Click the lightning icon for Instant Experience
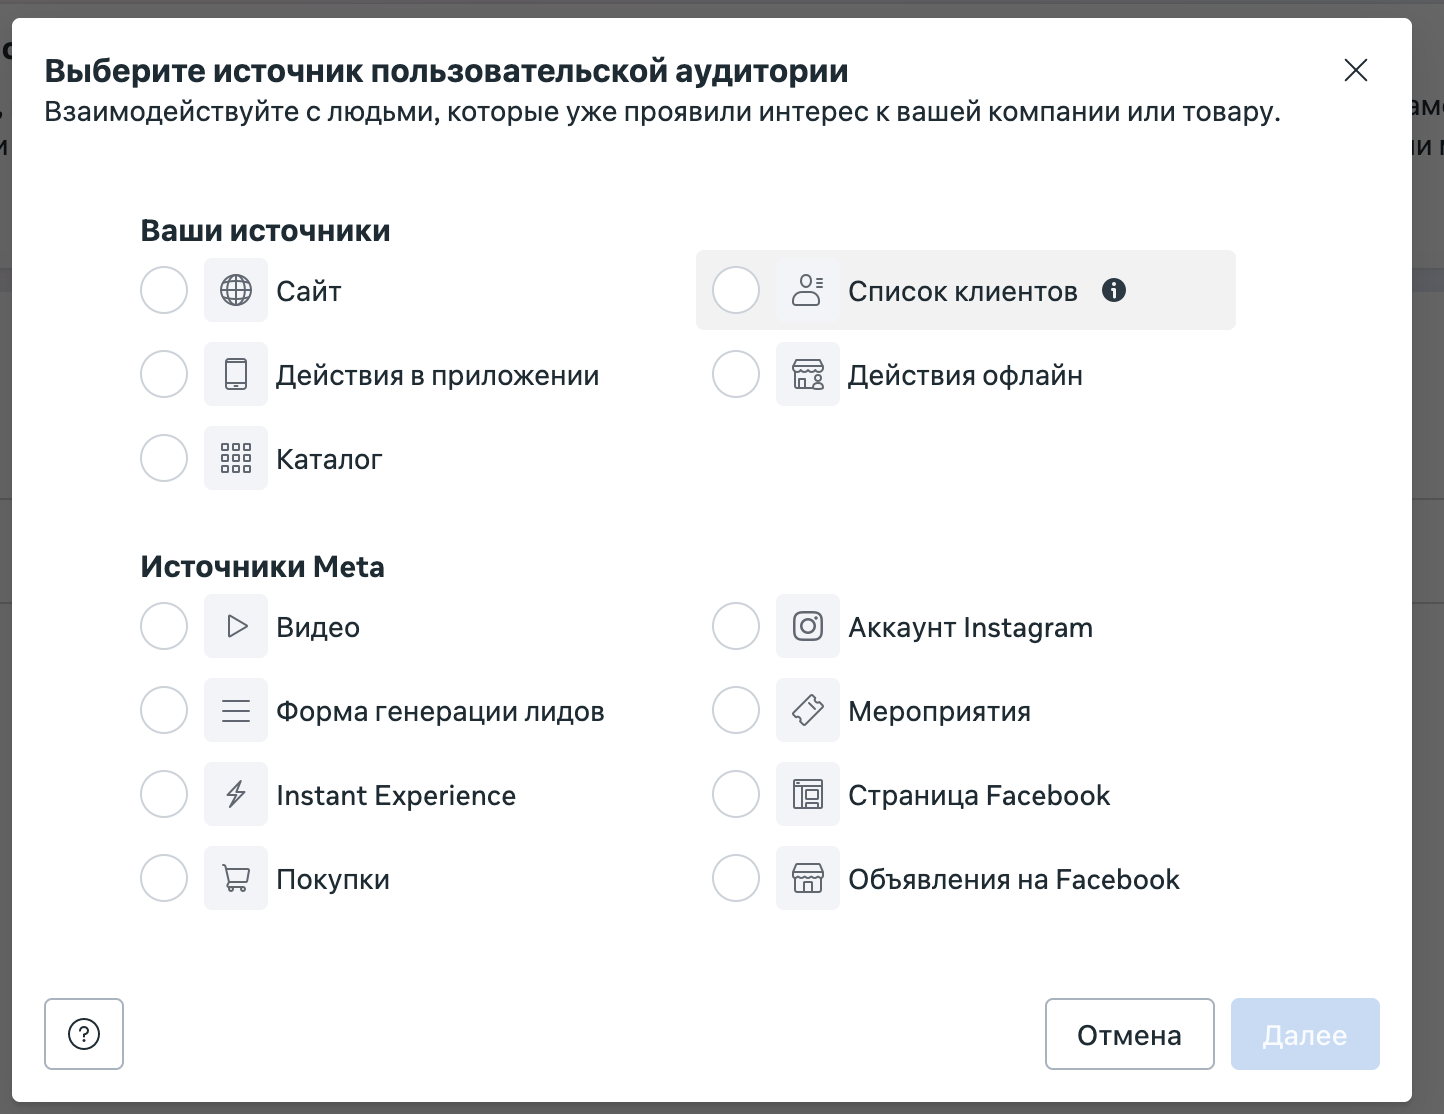Image resolution: width=1444 pixels, height=1114 pixels. tap(236, 794)
